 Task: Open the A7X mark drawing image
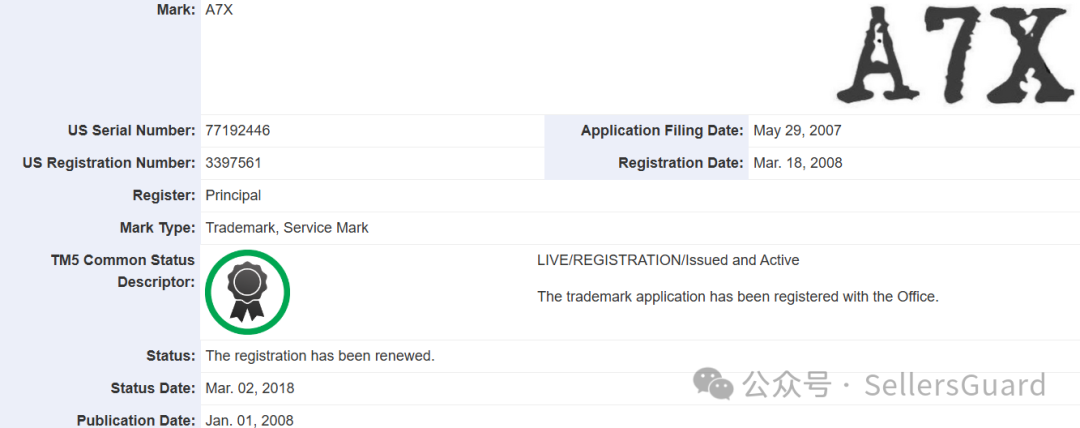pyautogui.click(x=954, y=57)
